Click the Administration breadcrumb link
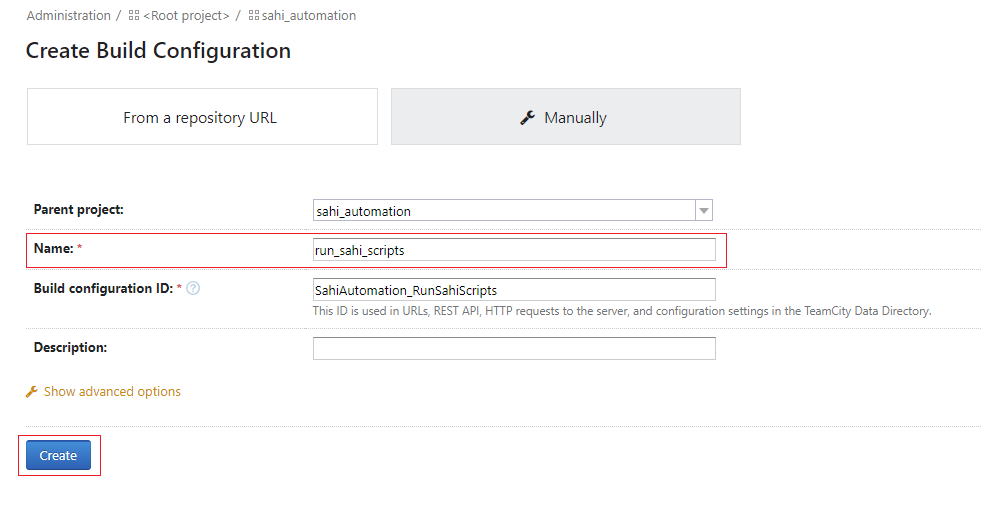This screenshot has height=509, width=981. [x=68, y=15]
